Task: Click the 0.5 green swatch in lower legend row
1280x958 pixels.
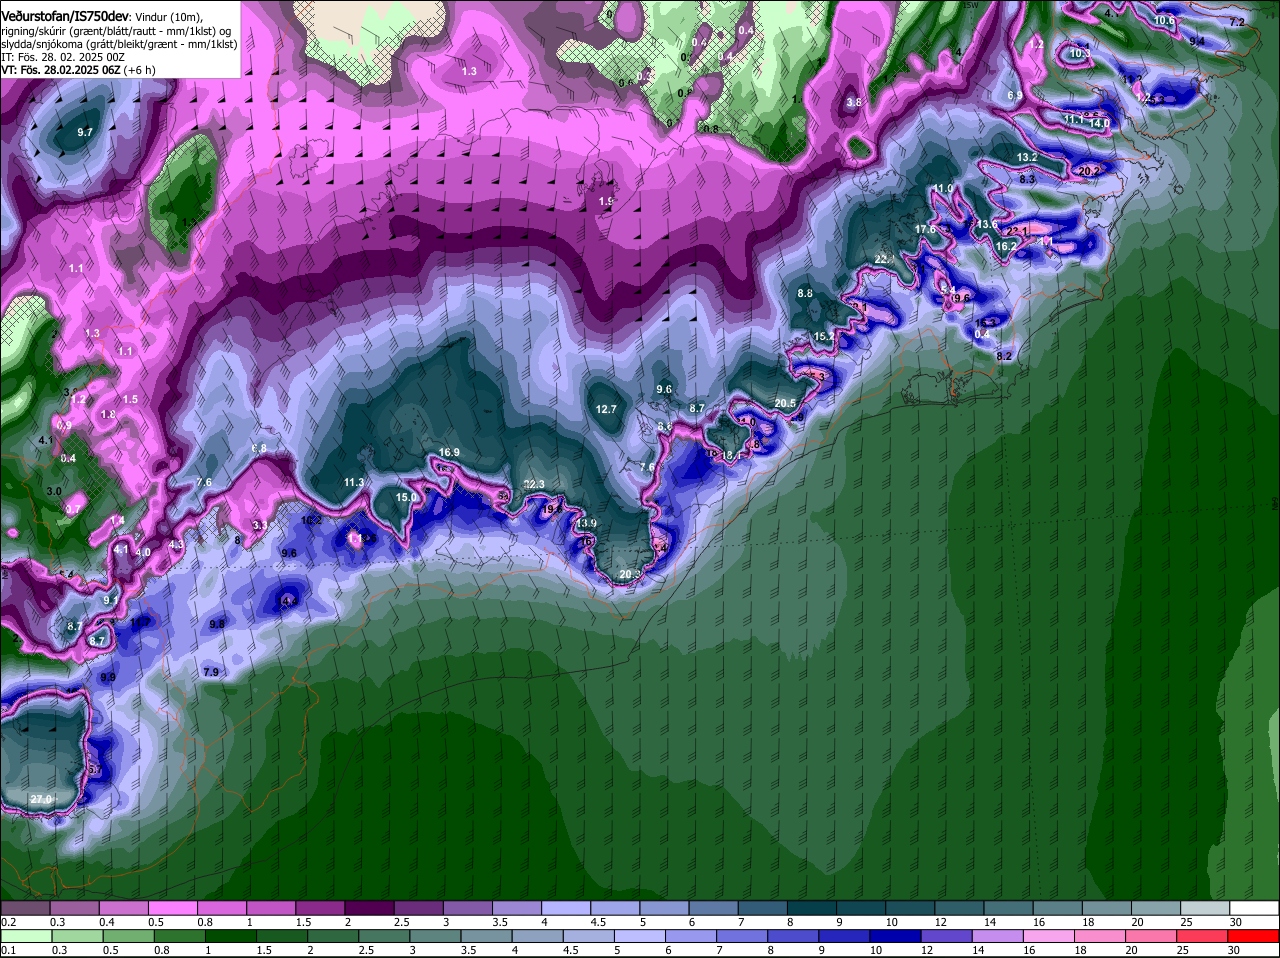Action: click(129, 936)
